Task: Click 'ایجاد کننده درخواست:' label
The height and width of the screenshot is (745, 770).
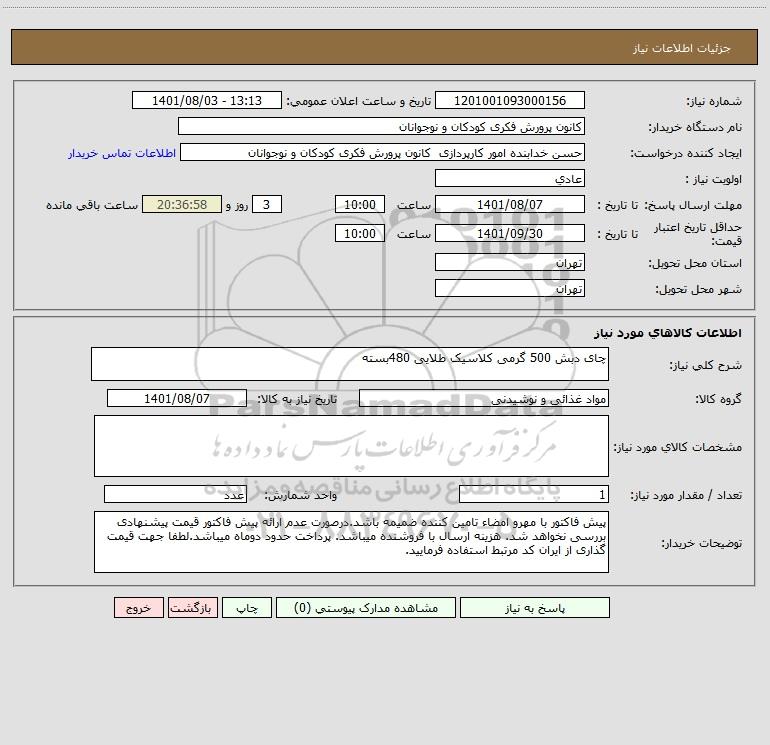Action: click(686, 154)
